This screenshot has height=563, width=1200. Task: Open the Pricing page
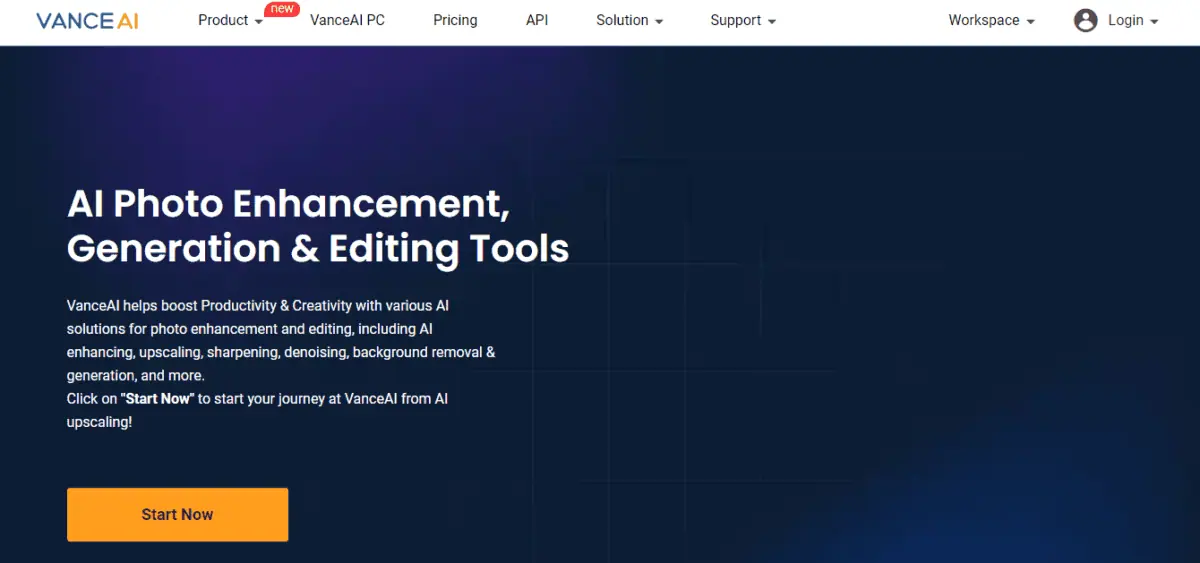tap(455, 20)
